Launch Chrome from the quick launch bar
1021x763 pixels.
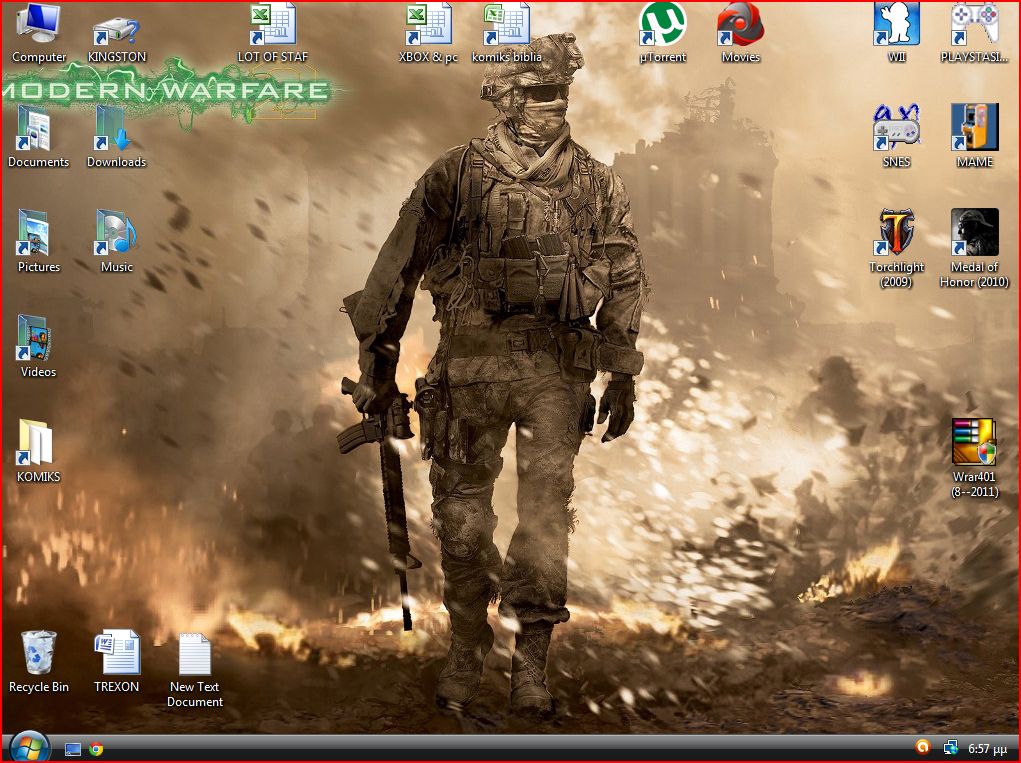pyautogui.click(x=96, y=749)
